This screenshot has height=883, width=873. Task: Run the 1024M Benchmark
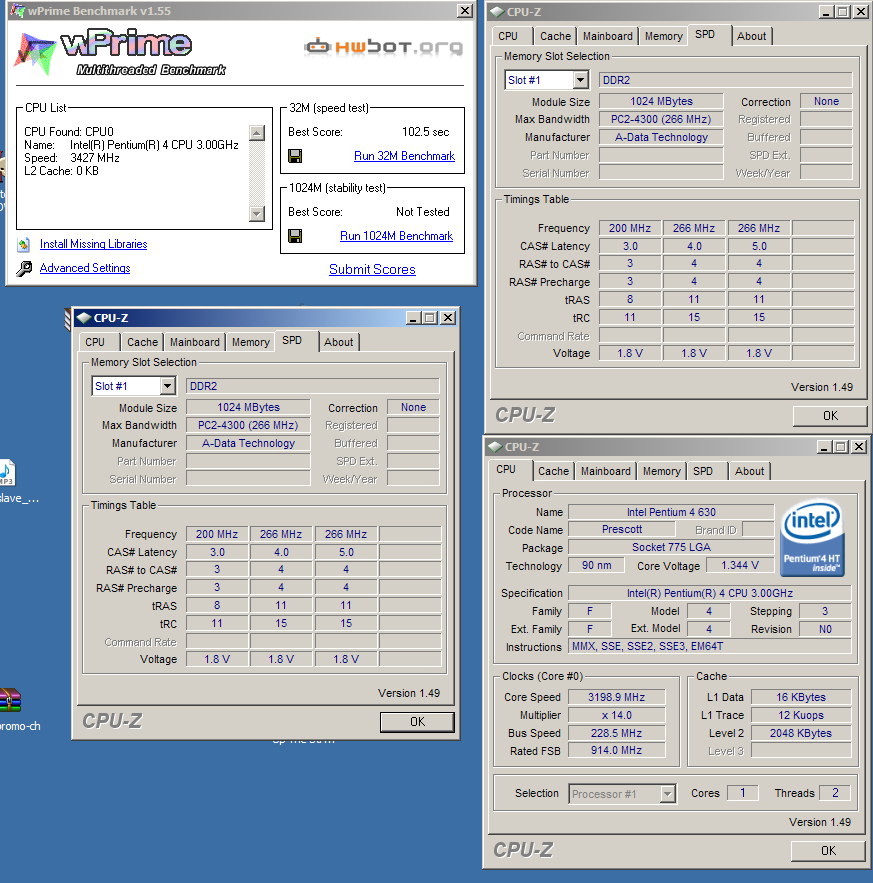(397, 236)
